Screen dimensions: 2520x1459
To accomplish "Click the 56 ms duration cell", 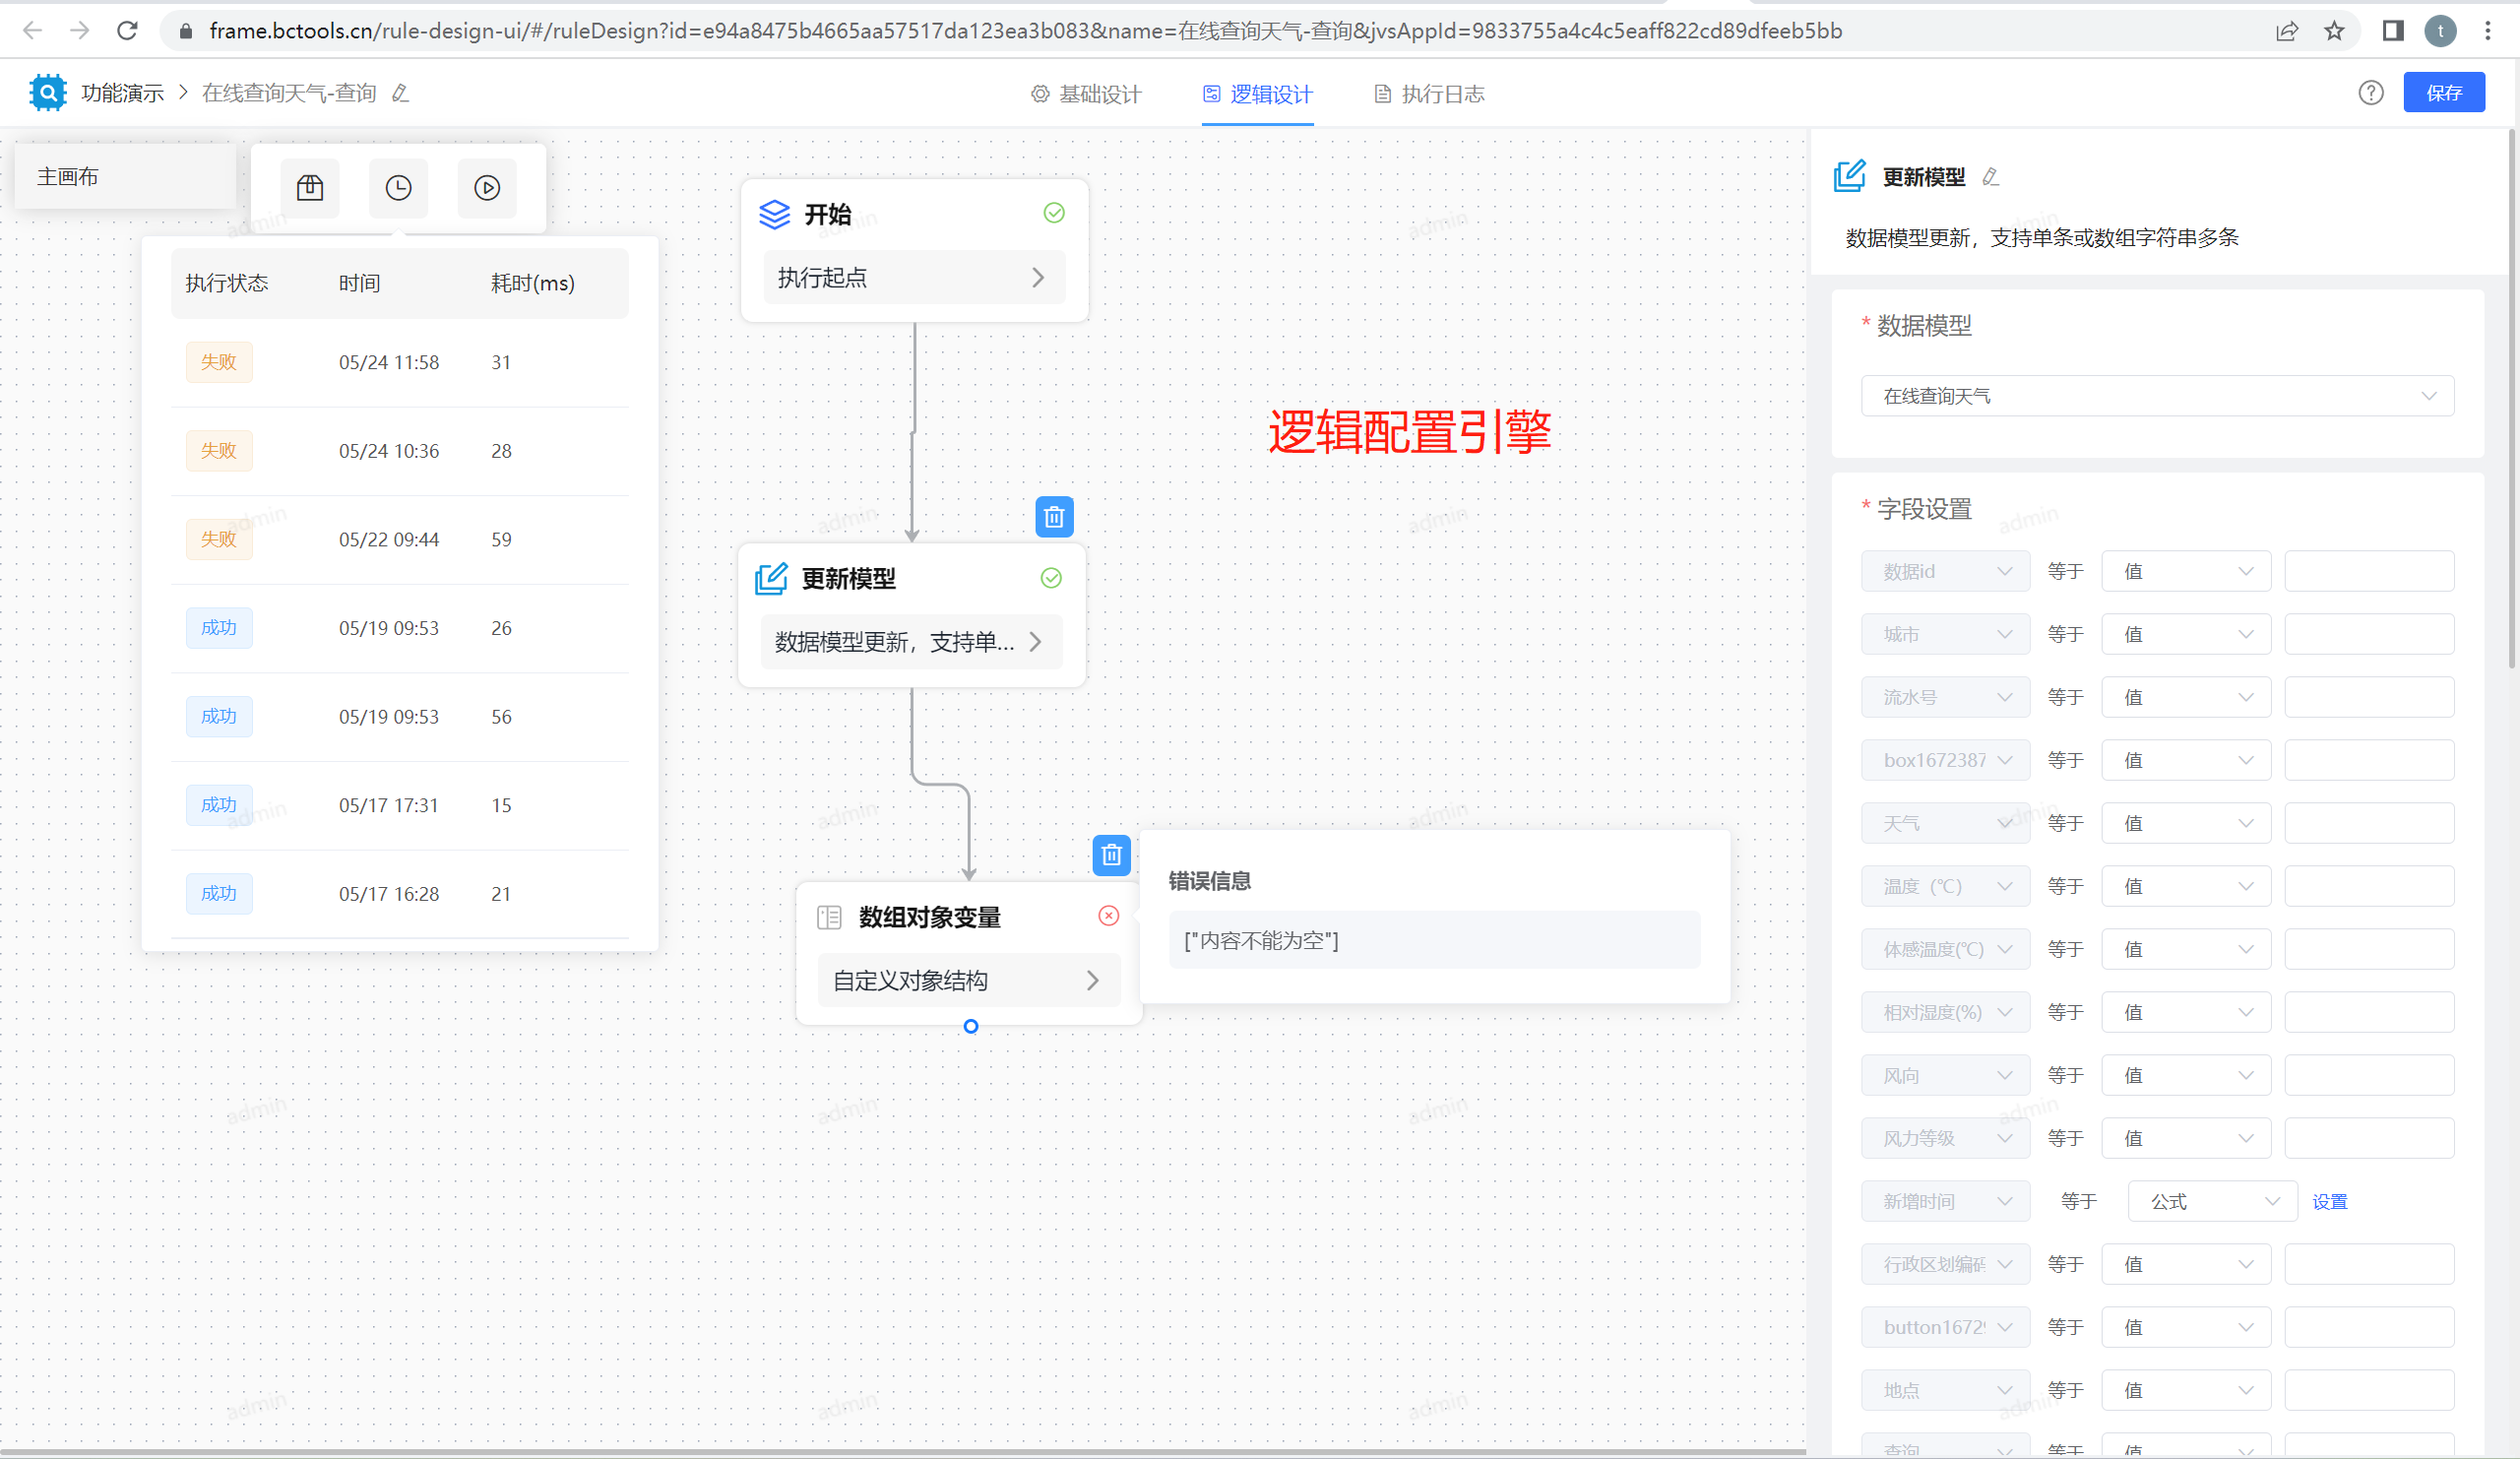I will pyautogui.click(x=501, y=717).
